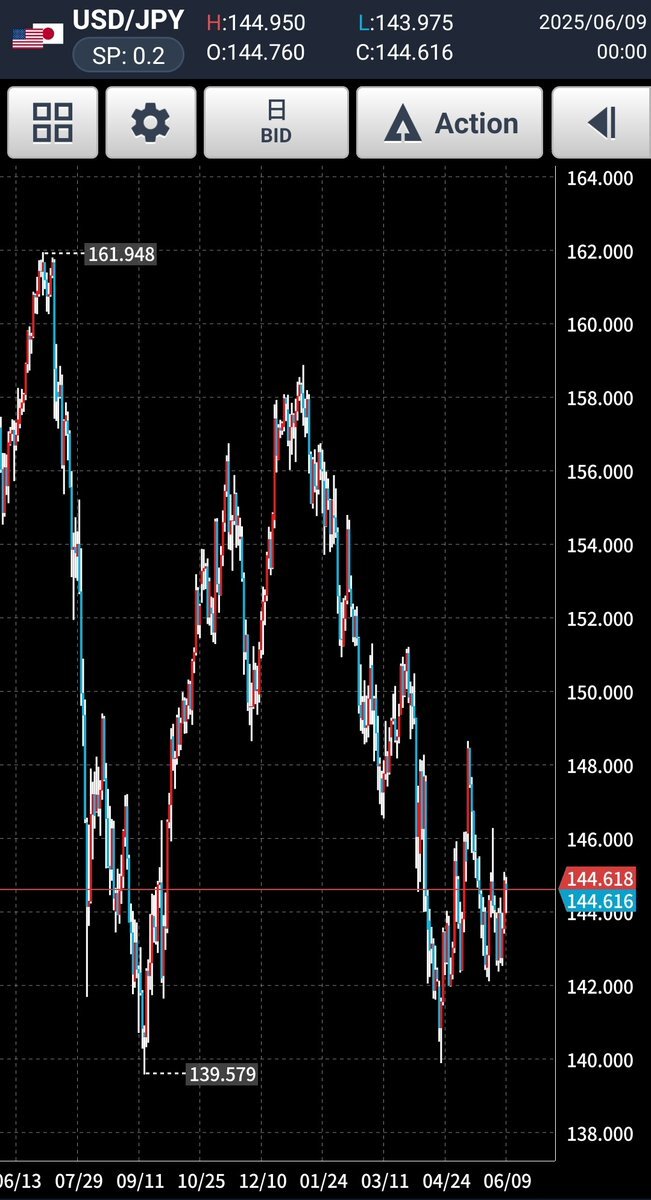Screen dimensions: 651x1200
Task: Click the 154.000 price axis label
Action: [x=598, y=545]
